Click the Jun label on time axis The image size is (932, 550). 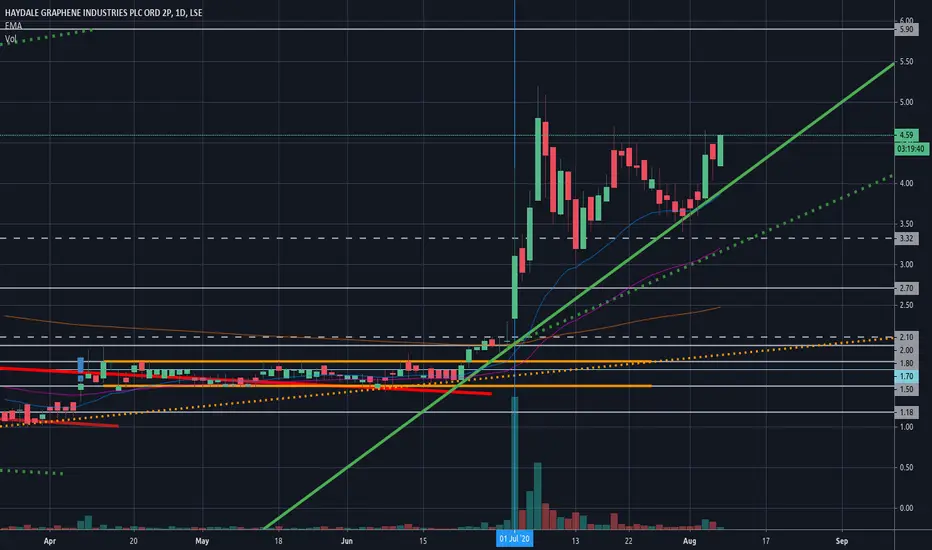click(x=347, y=541)
